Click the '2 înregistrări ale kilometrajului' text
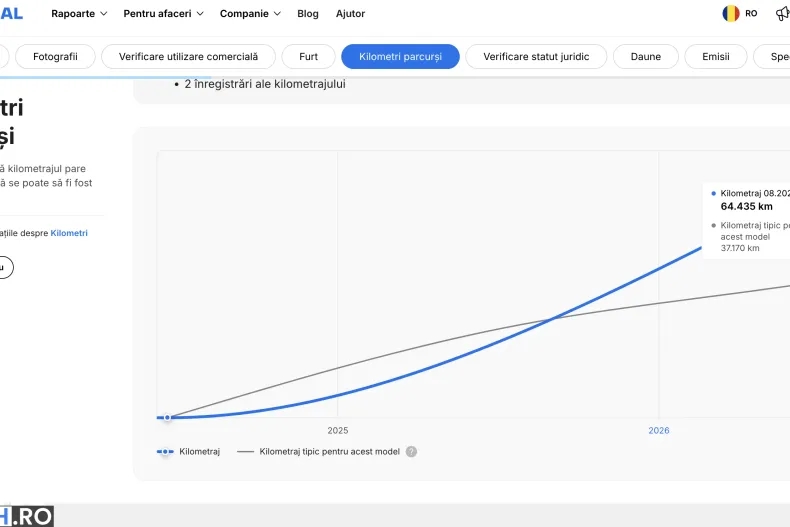Screen dimensions: 790x527 point(265,84)
